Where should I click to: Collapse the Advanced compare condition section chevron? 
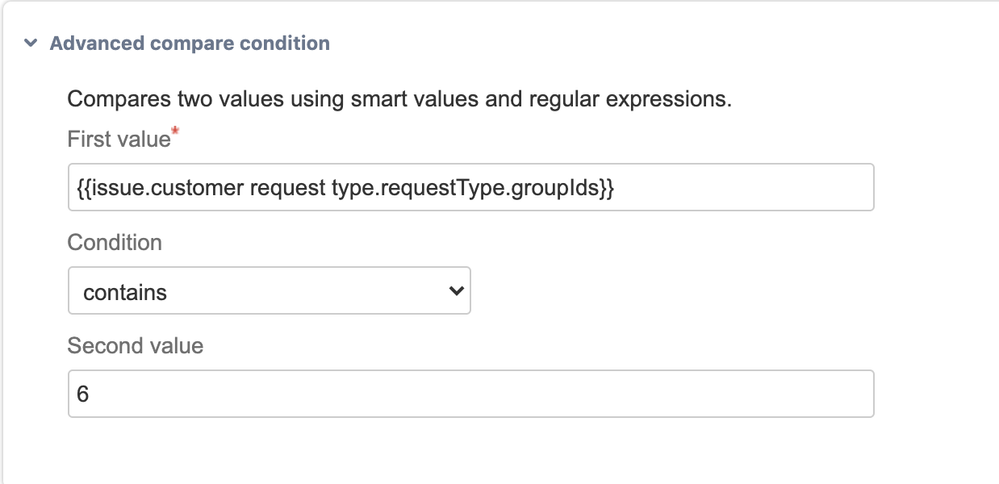(31, 44)
